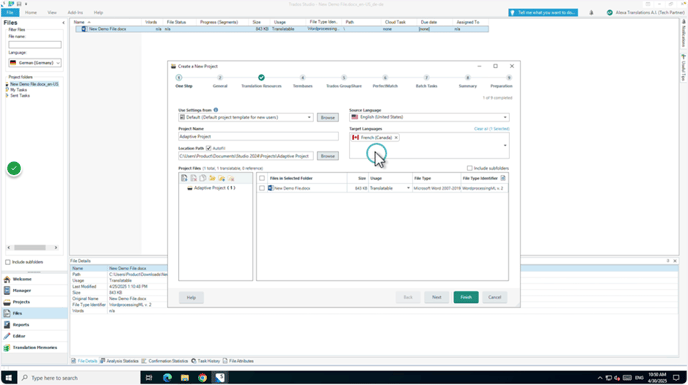Click Browse next to the settings template

tap(328, 118)
